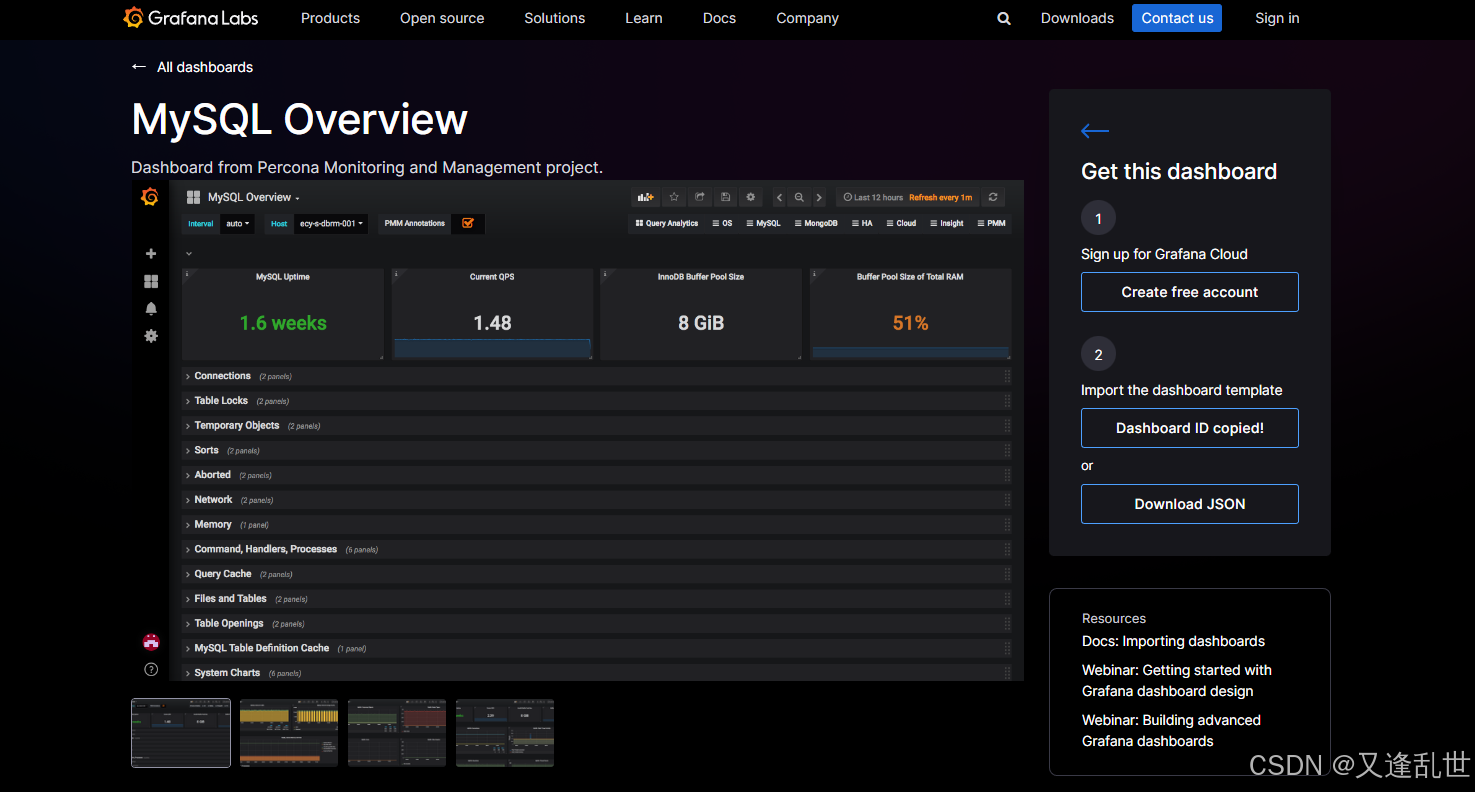Click the Add panel chart icon

(x=645, y=197)
